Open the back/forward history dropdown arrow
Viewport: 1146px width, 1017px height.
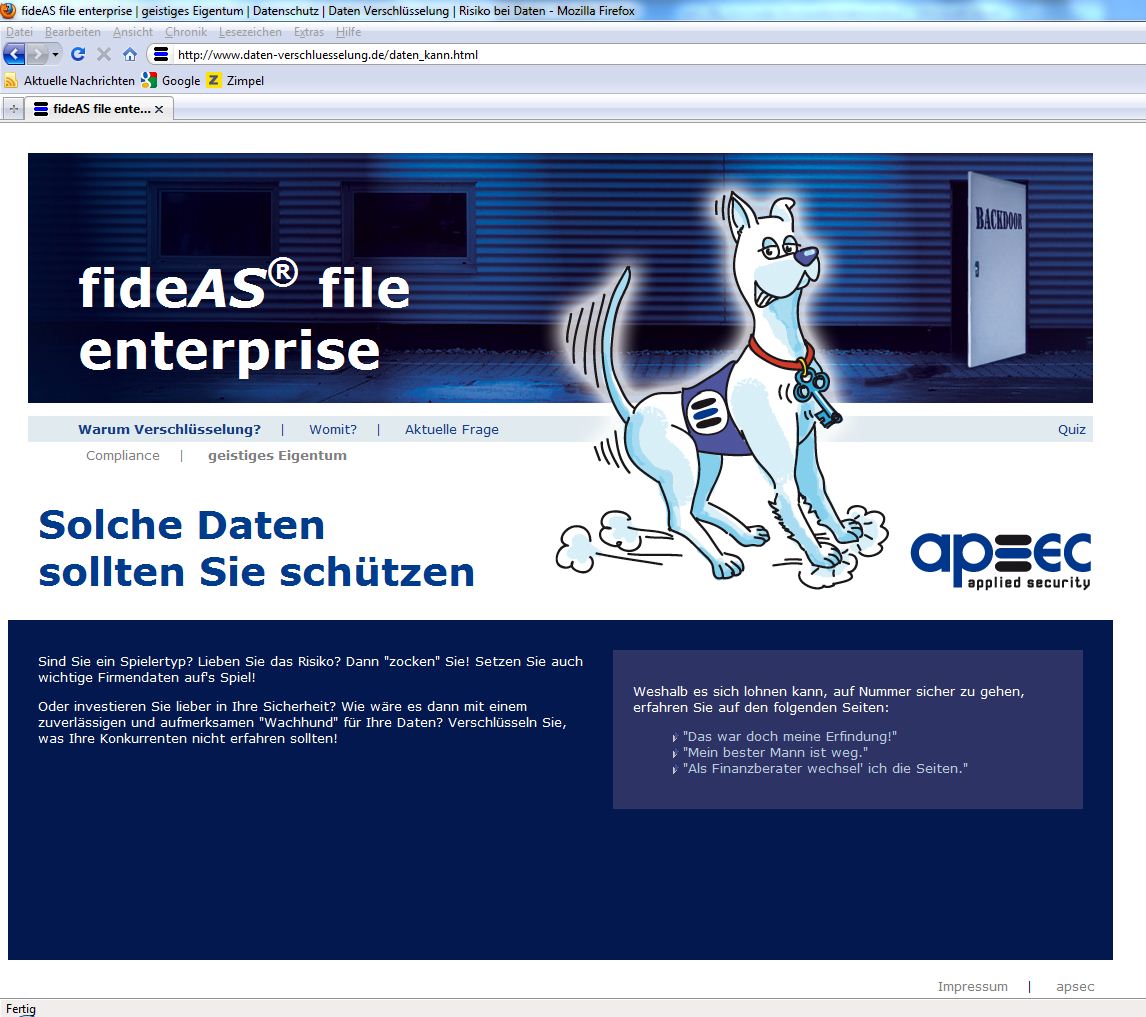56,54
